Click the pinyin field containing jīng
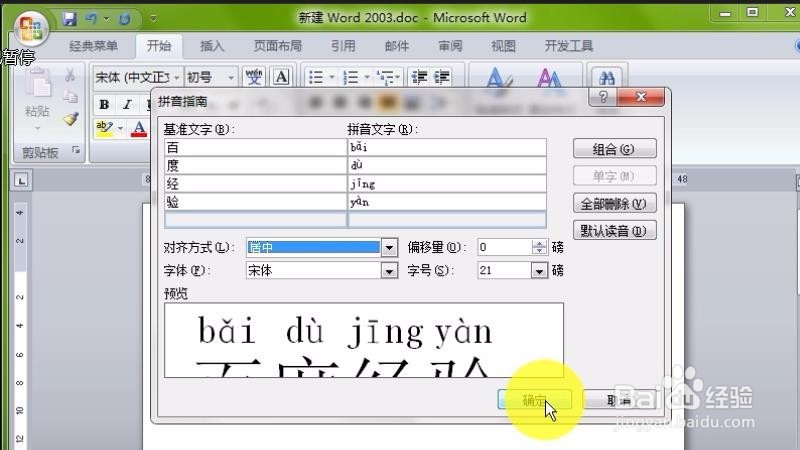Image resolution: width=800 pixels, height=450 pixels. (x=447, y=184)
